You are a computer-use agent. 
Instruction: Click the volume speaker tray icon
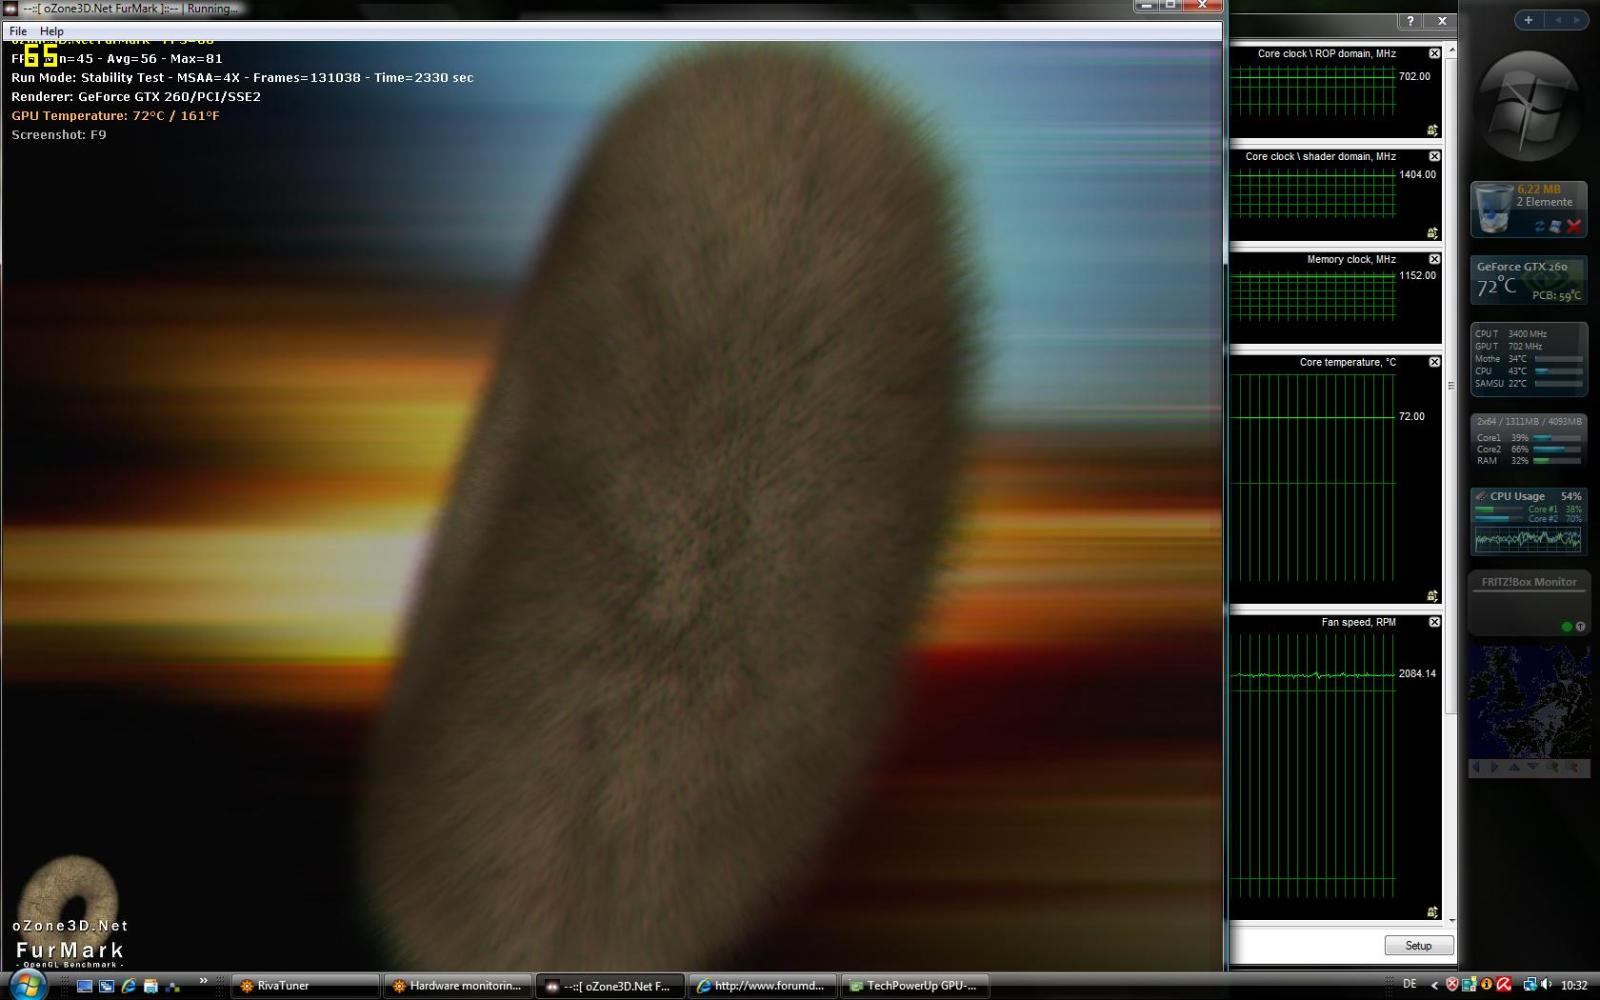pos(1546,985)
